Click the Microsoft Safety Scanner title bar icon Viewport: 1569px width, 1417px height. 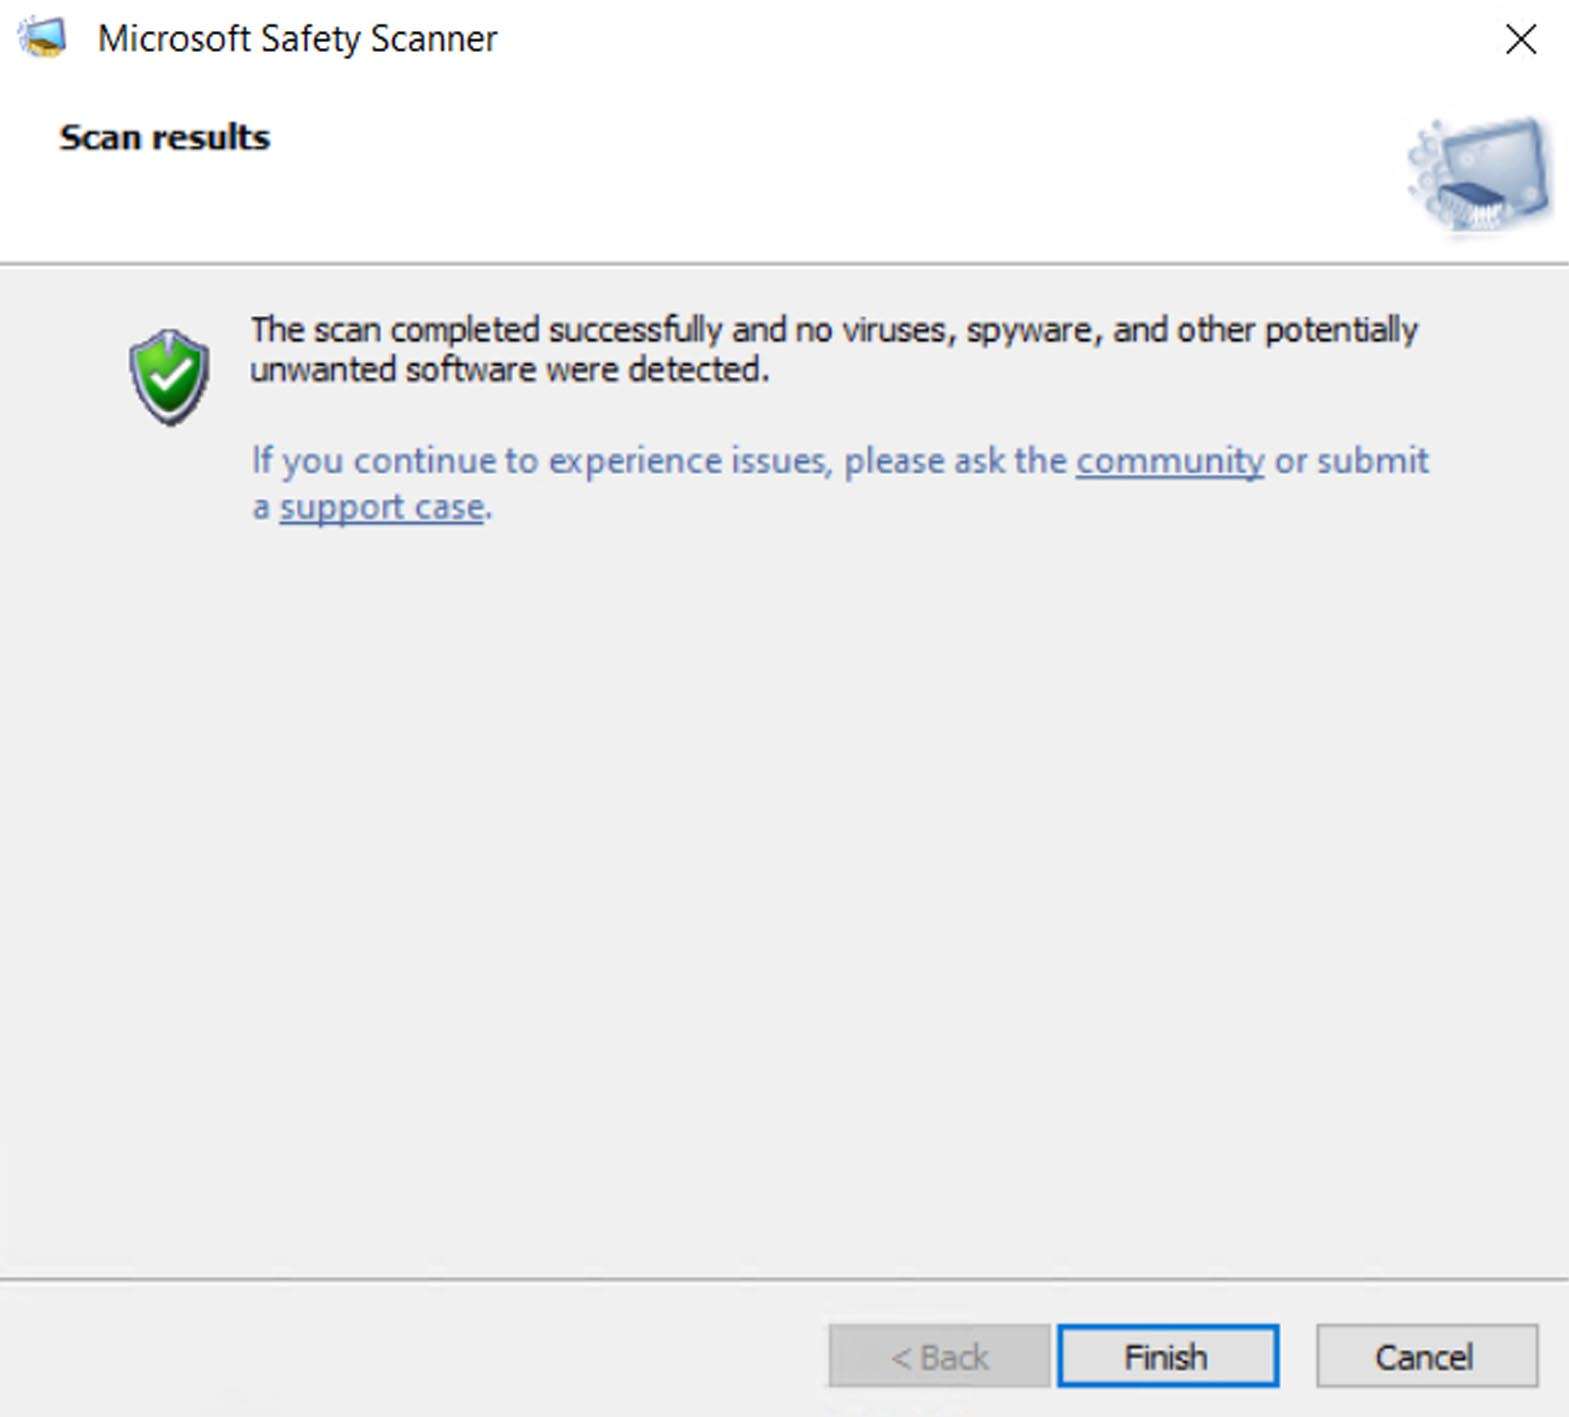point(43,38)
